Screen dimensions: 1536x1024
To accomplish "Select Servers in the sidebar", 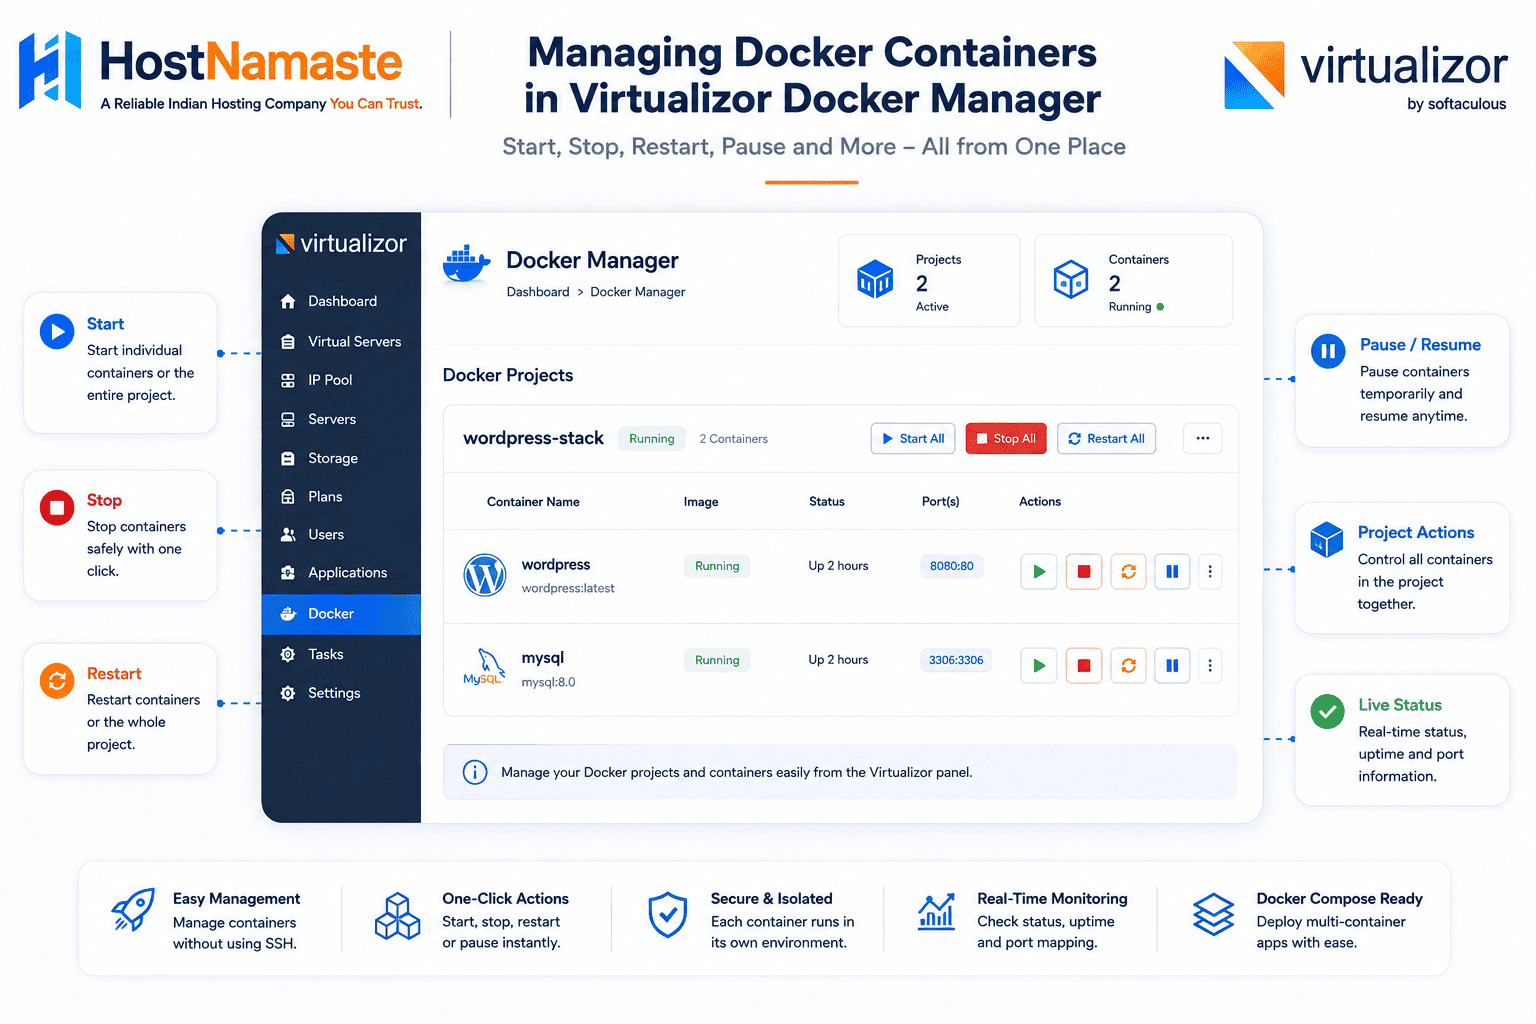I will (341, 419).
